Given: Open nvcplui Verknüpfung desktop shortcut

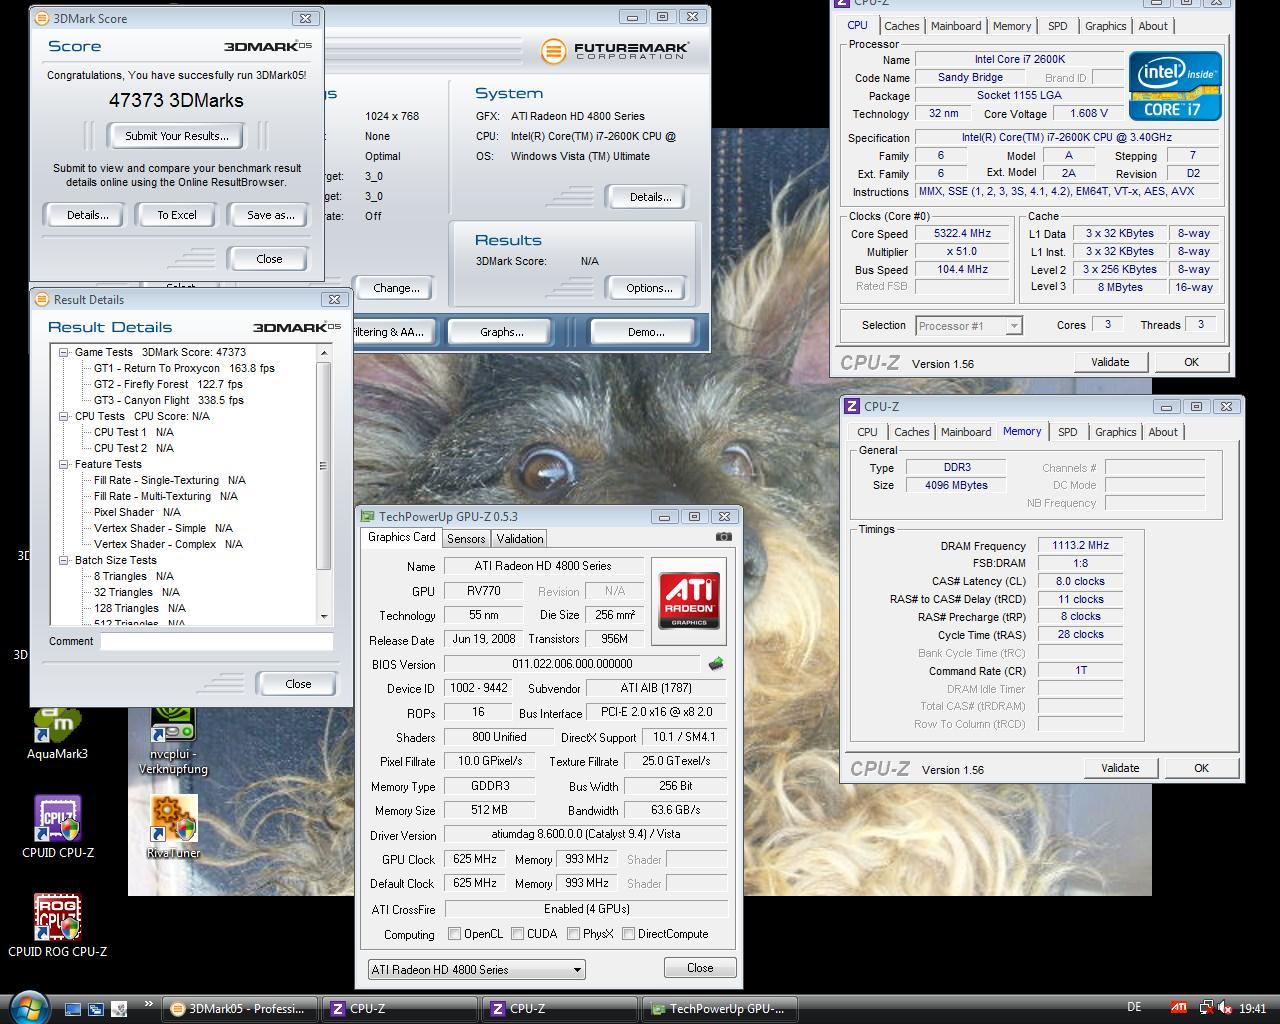Looking at the screenshot, I should tap(174, 740).
